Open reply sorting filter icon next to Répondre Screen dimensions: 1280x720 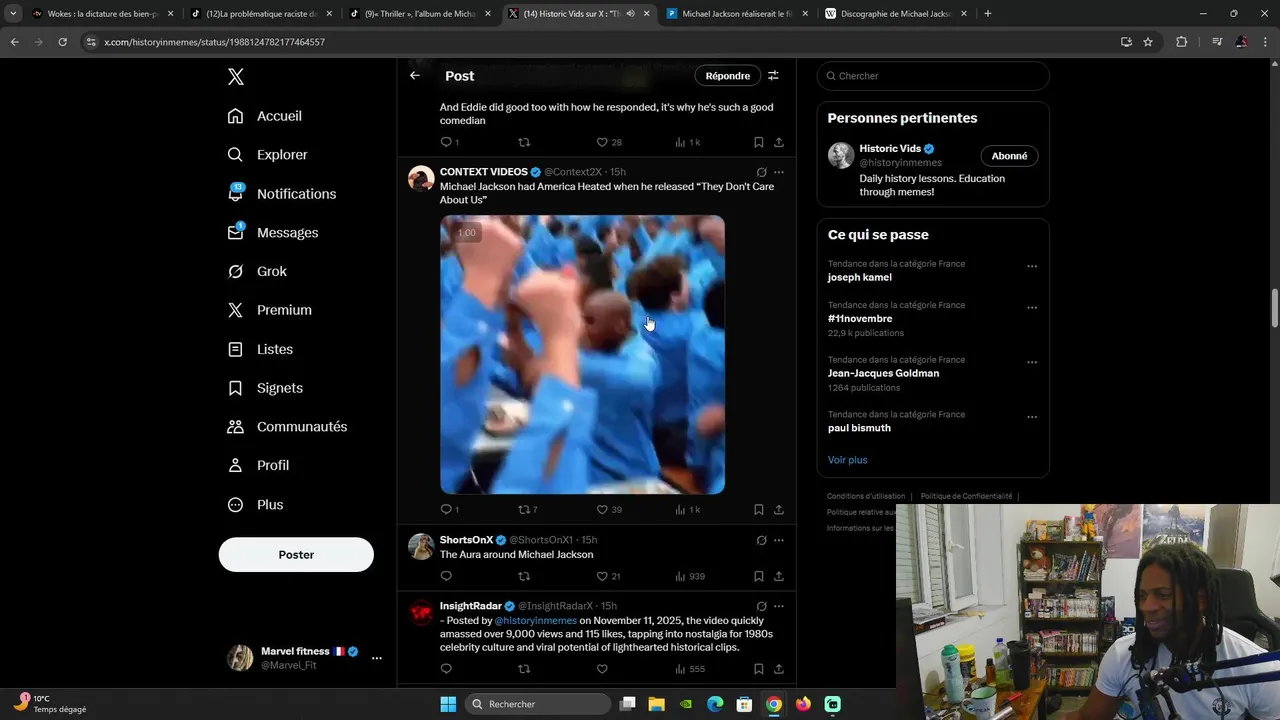(773, 76)
